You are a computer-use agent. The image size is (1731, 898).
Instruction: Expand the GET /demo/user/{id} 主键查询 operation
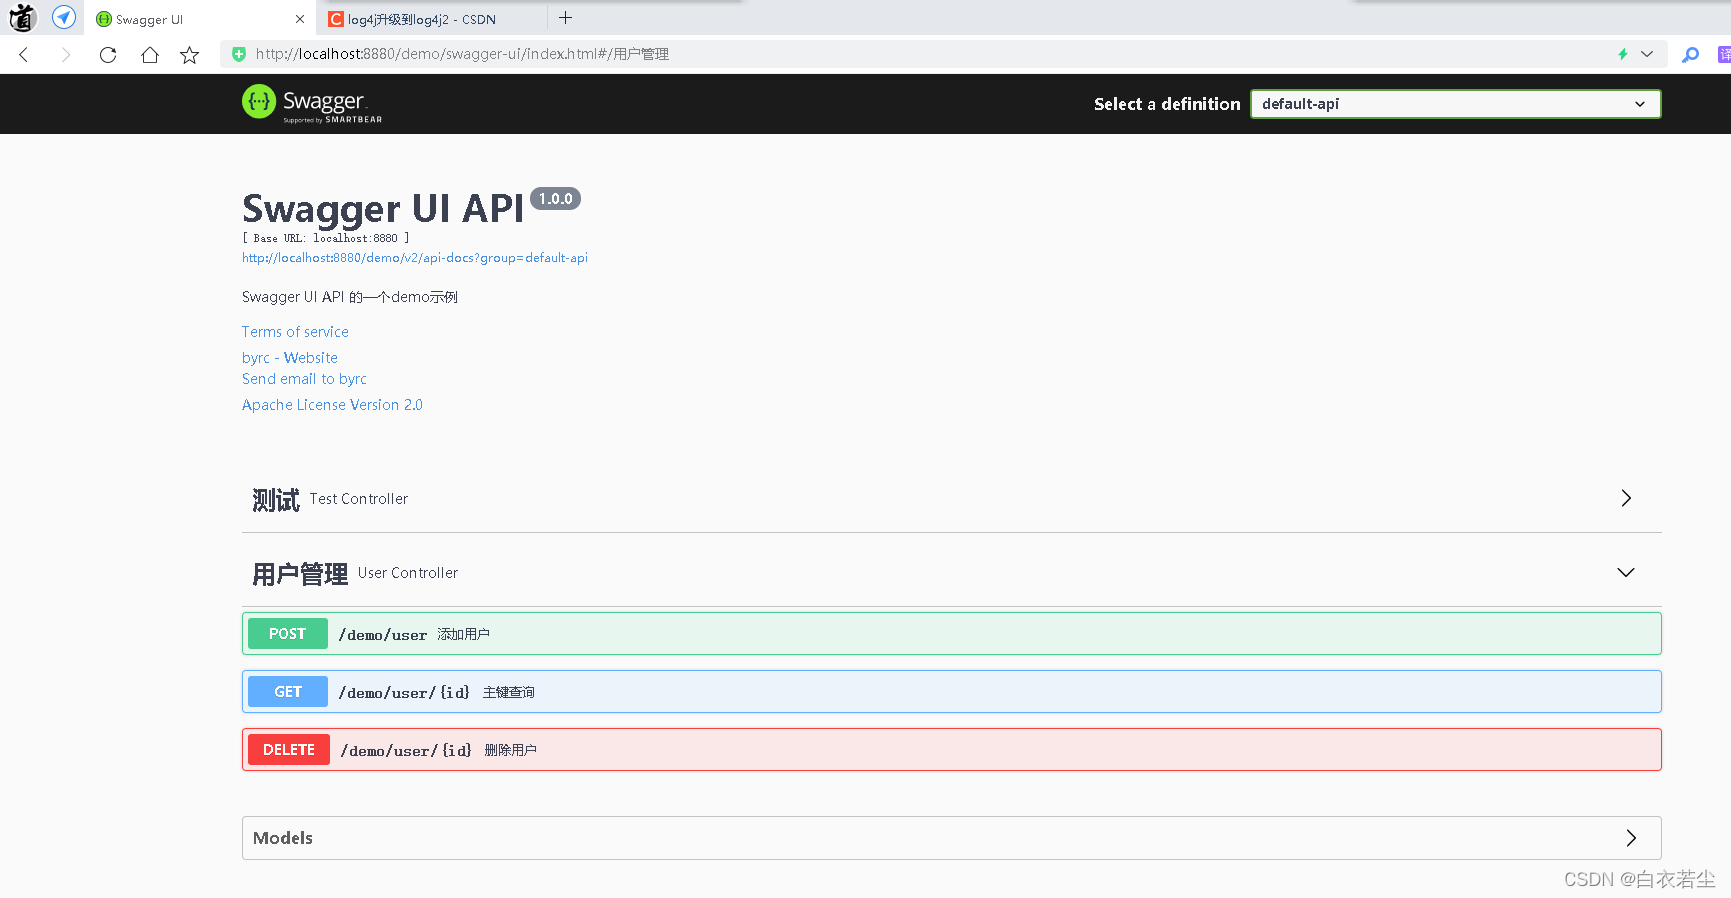pyautogui.click(x=951, y=692)
